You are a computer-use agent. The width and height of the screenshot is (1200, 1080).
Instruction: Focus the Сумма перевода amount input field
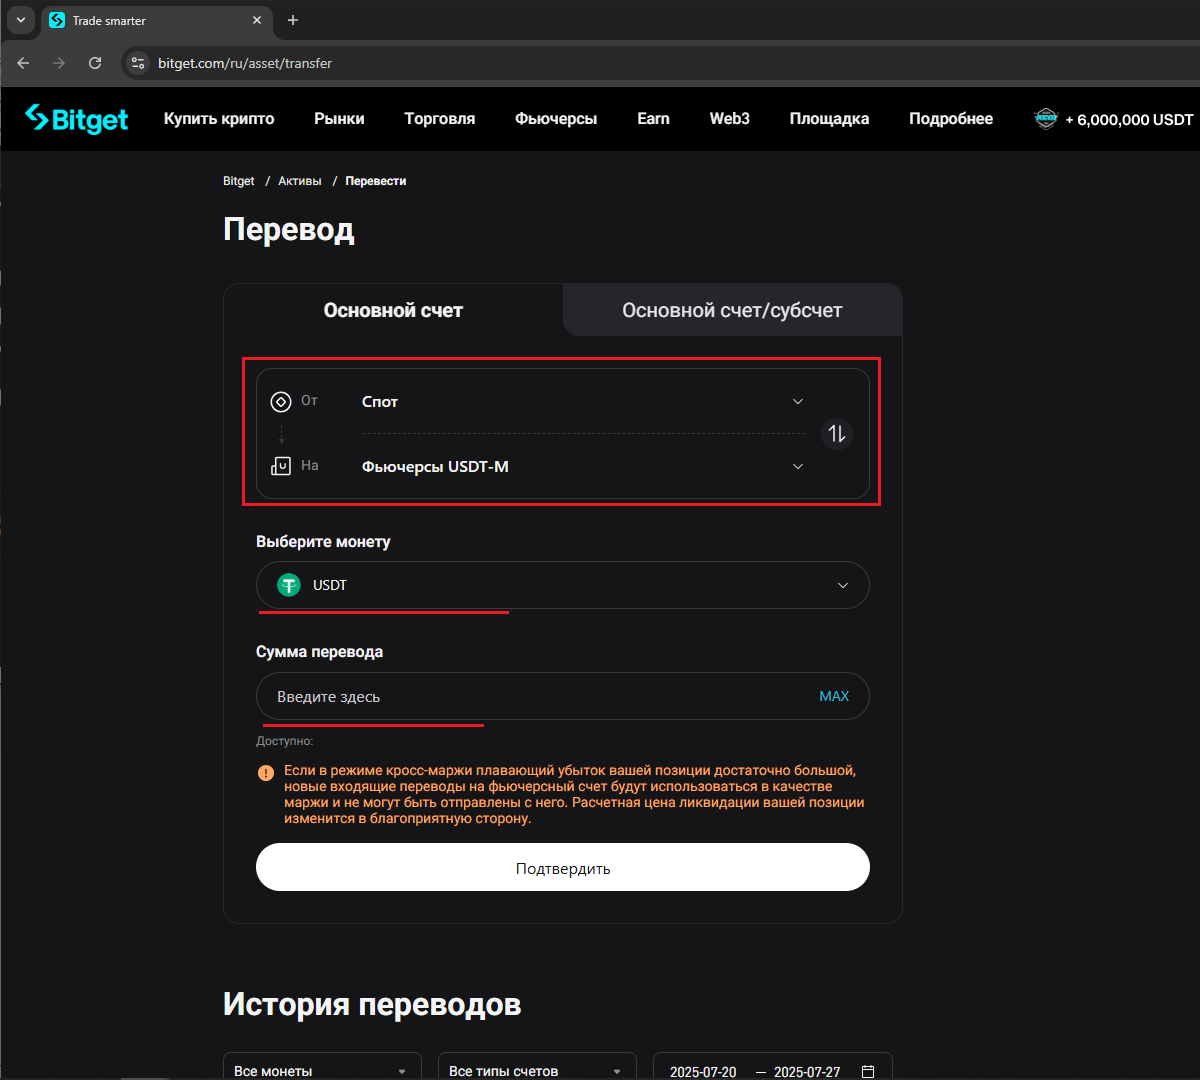pyautogui.click(x=563, y=696)
